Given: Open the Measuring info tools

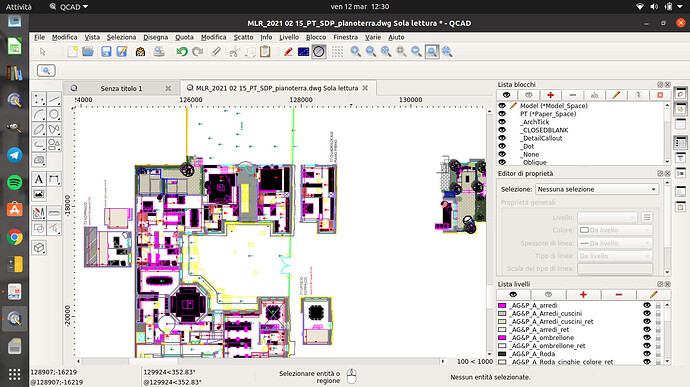Looking at the screenshot, I should (x=54, y=214).
